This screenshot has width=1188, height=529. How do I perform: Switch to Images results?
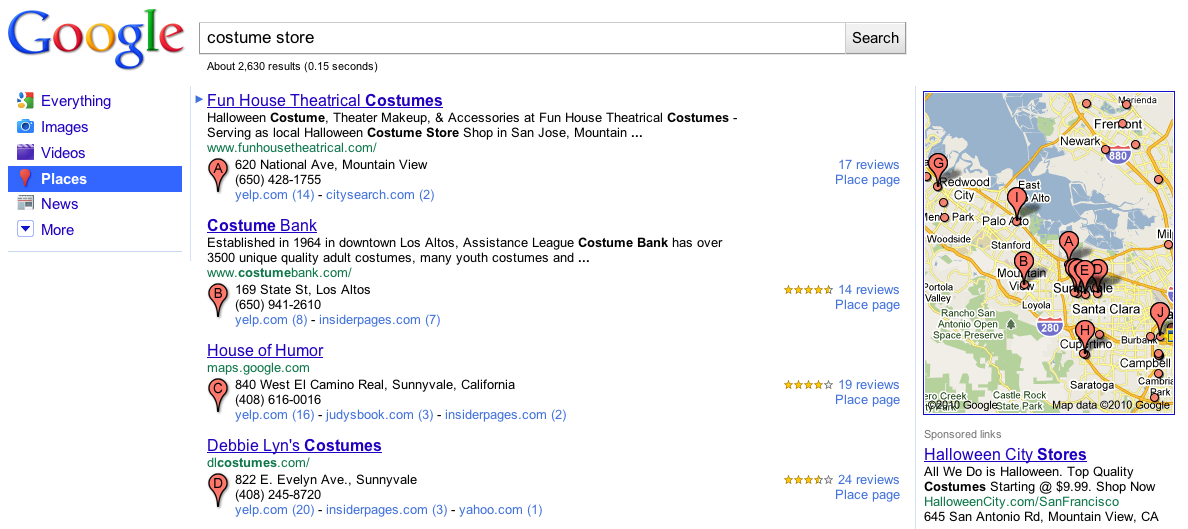coord(64,127)
